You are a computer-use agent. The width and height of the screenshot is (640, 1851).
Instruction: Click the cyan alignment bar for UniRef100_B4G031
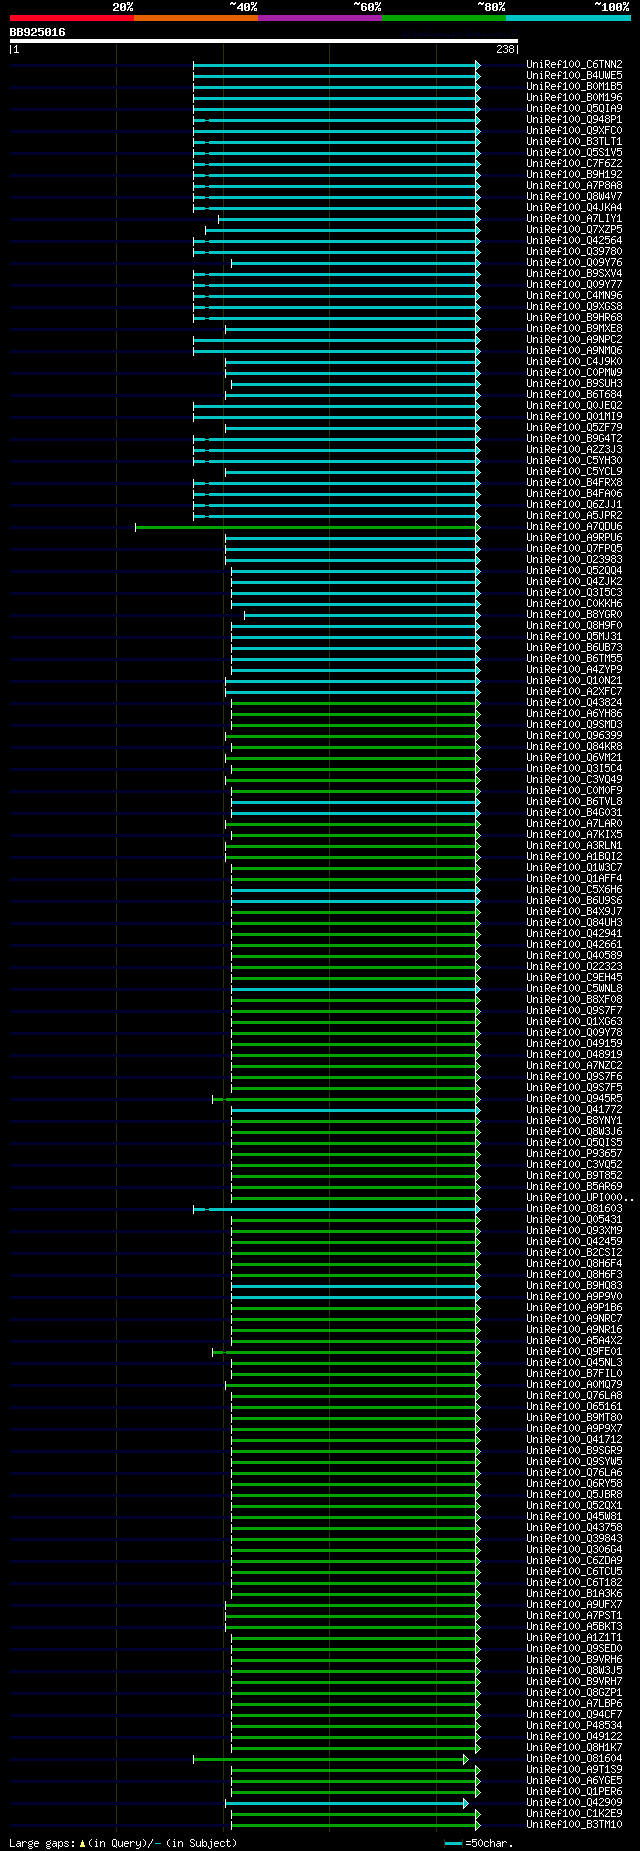click(x=355, y=813)
